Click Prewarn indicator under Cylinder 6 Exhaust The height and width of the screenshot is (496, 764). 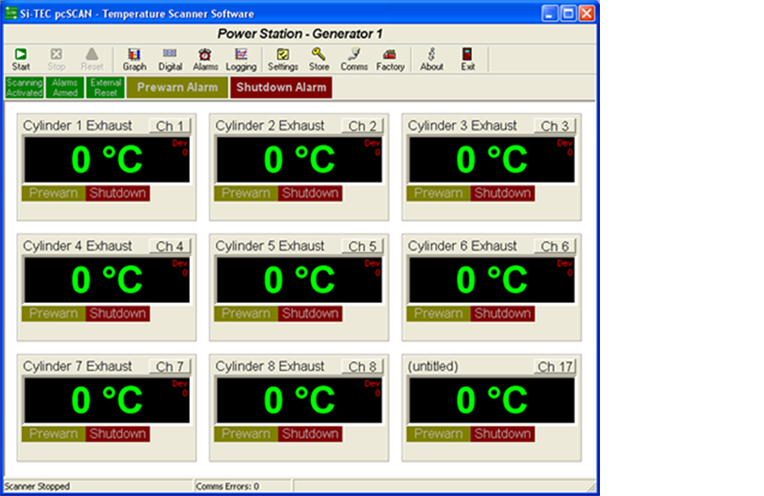439,314
